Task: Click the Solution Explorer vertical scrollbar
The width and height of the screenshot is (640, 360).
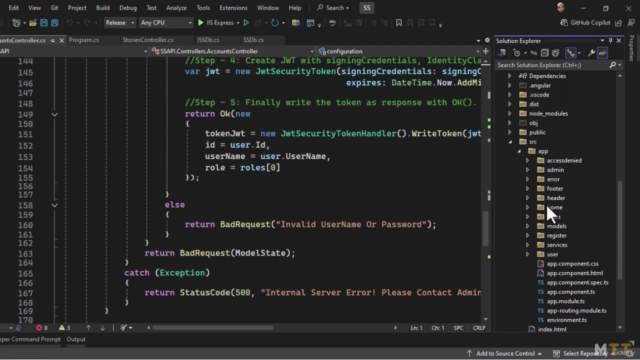Action: (620, 231)
